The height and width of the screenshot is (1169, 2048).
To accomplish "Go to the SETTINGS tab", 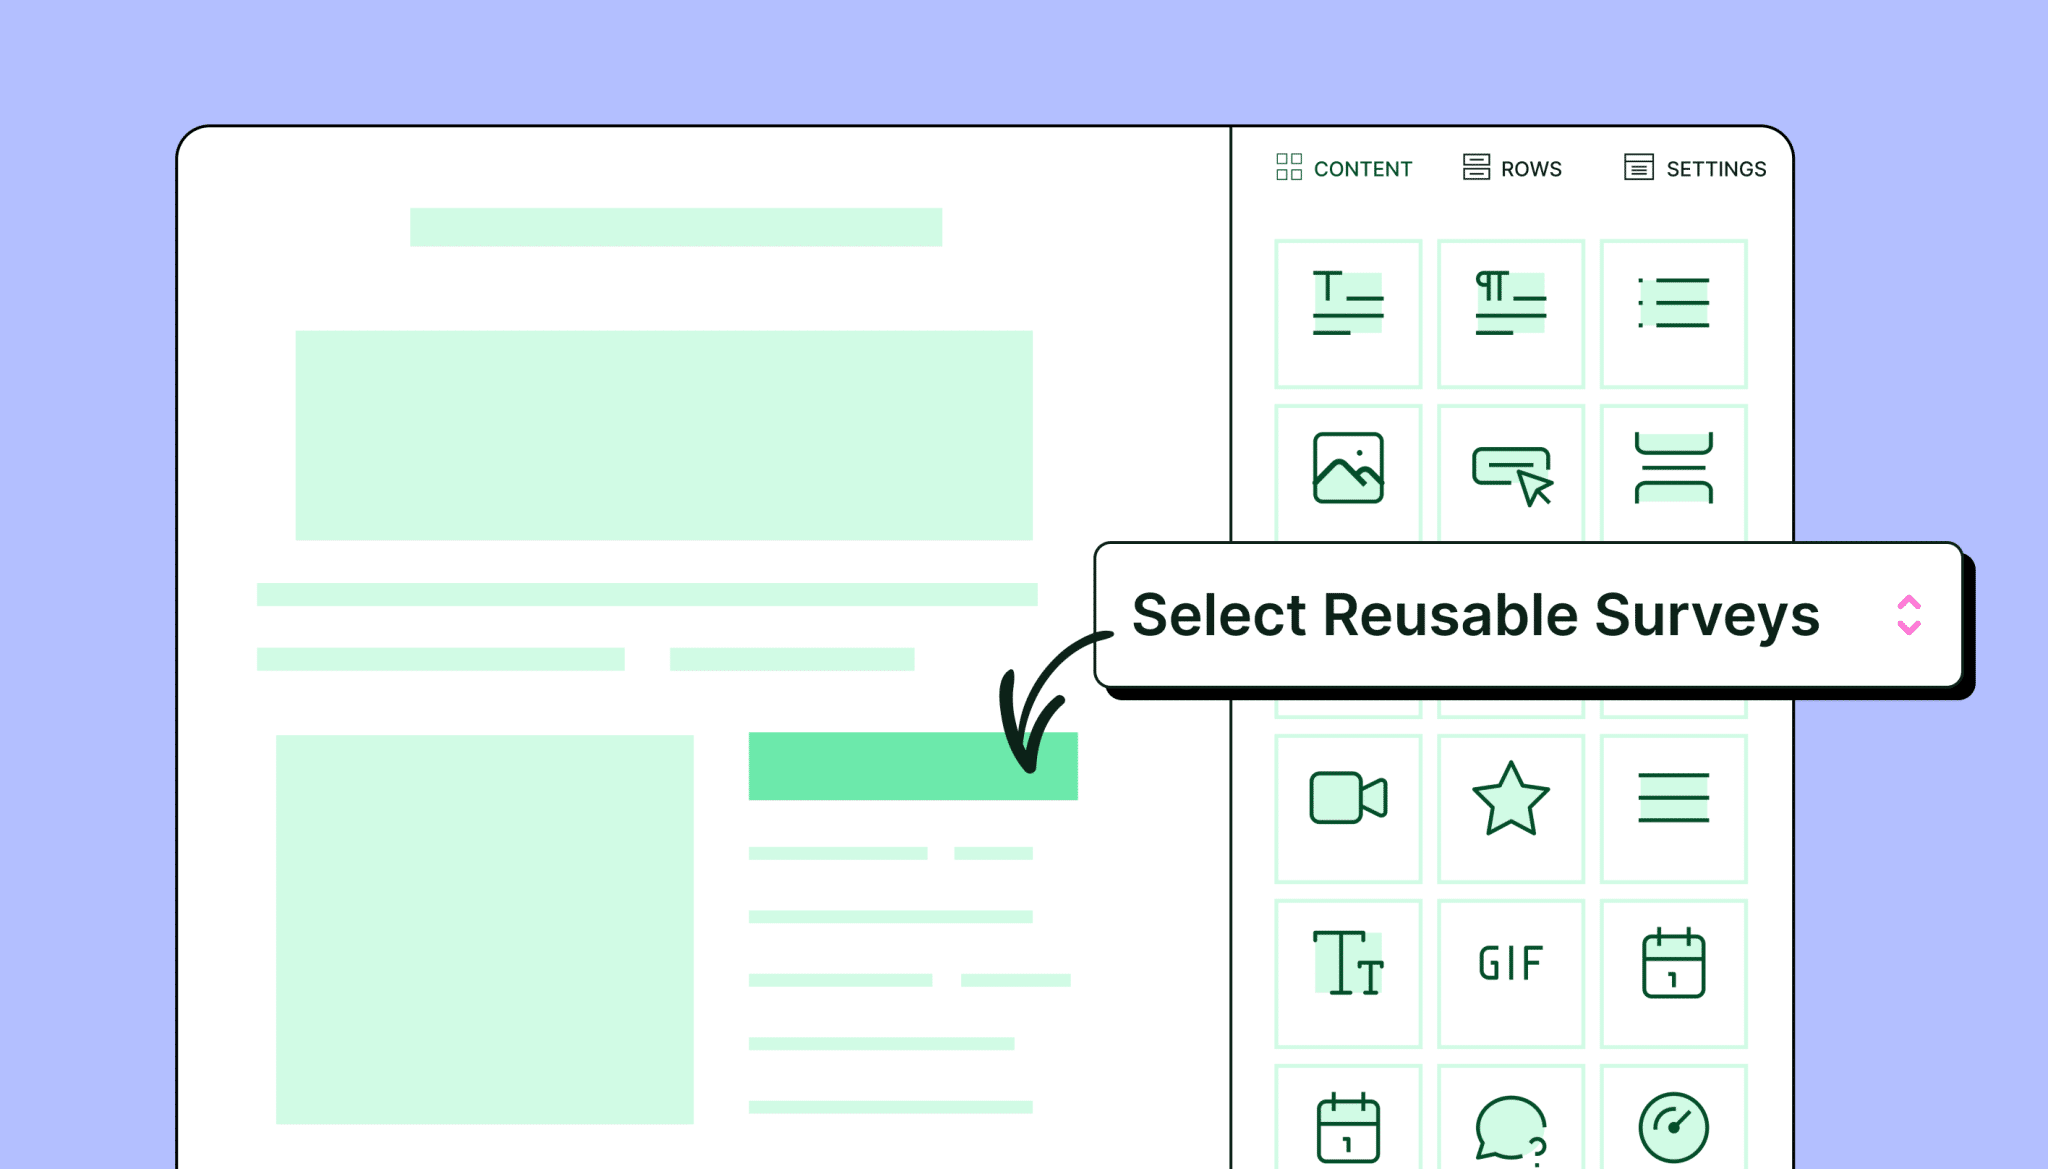I will pos(1695,168).
